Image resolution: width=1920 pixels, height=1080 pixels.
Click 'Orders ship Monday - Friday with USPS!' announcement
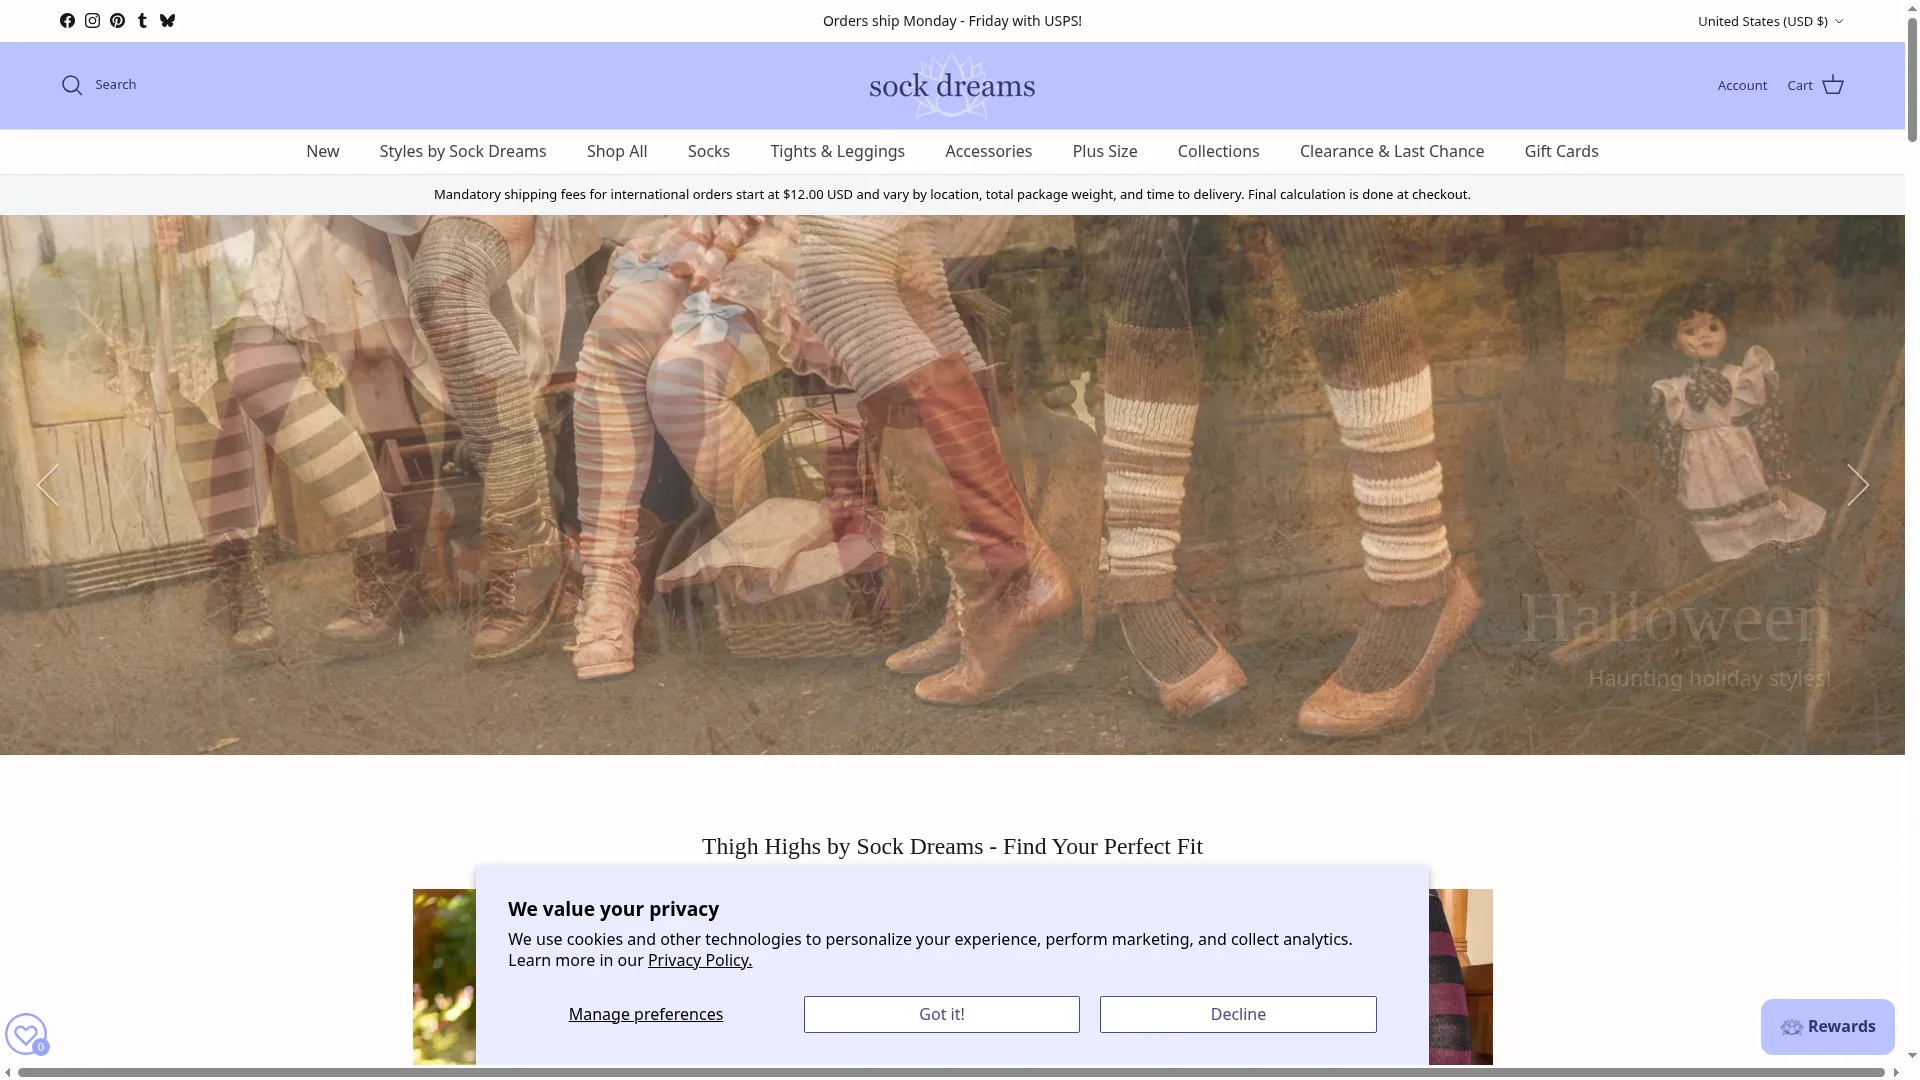pos(952,21)
